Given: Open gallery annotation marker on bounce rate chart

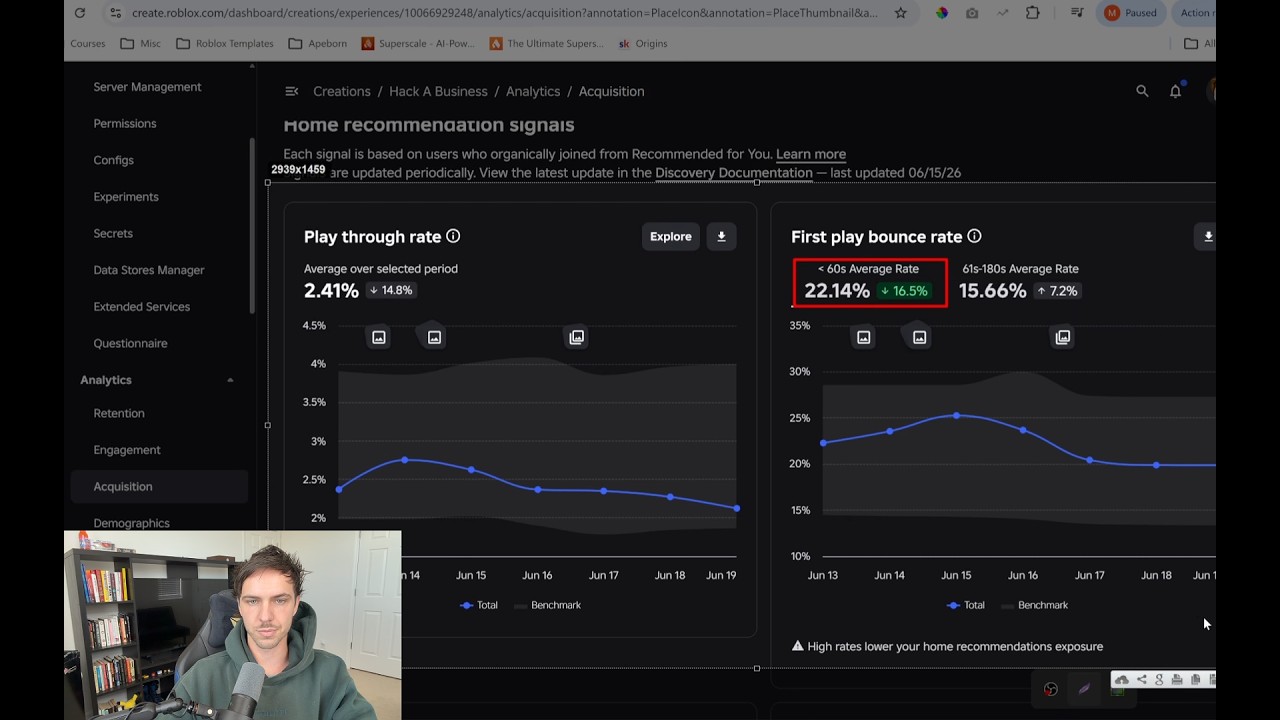Looking at the screenshot, I should [x=1063, y=337].
